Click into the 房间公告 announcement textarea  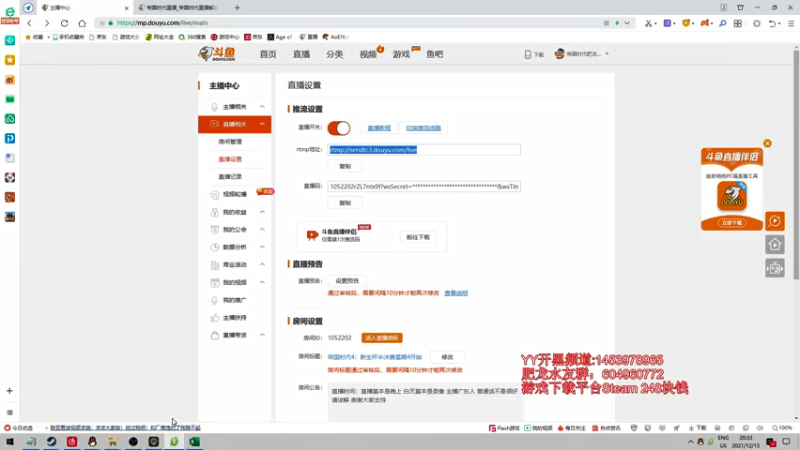(x=425, y=402)
